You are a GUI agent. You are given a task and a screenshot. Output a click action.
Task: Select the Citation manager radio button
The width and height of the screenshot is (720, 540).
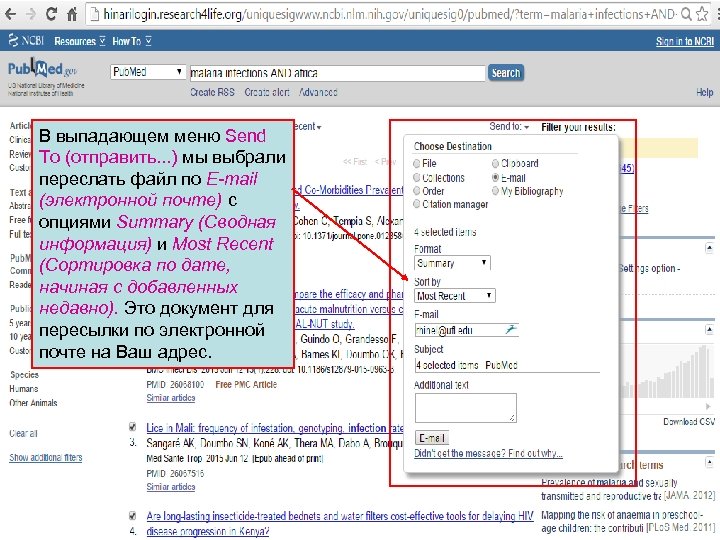point(416,204)
